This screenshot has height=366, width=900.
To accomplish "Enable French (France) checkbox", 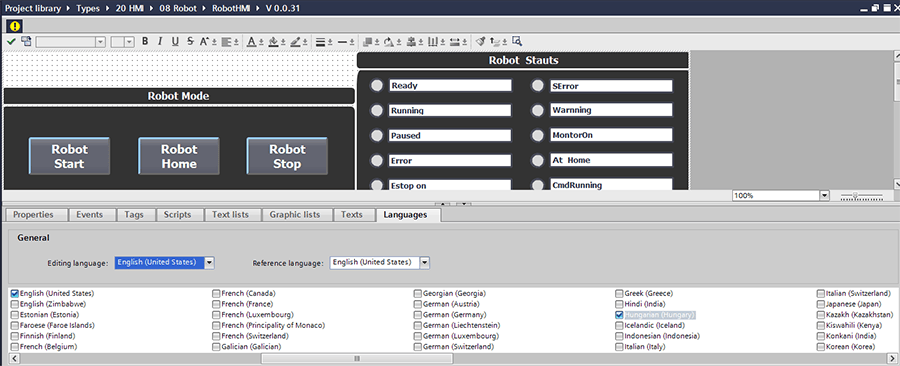I will (216, 304).
